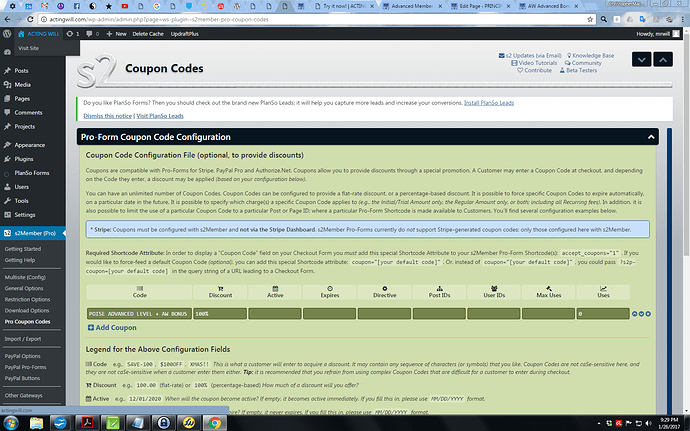This screenshot has width=690, height=431.
Task: Open PlanSo Forms in the sidebar
Action: 32,173
